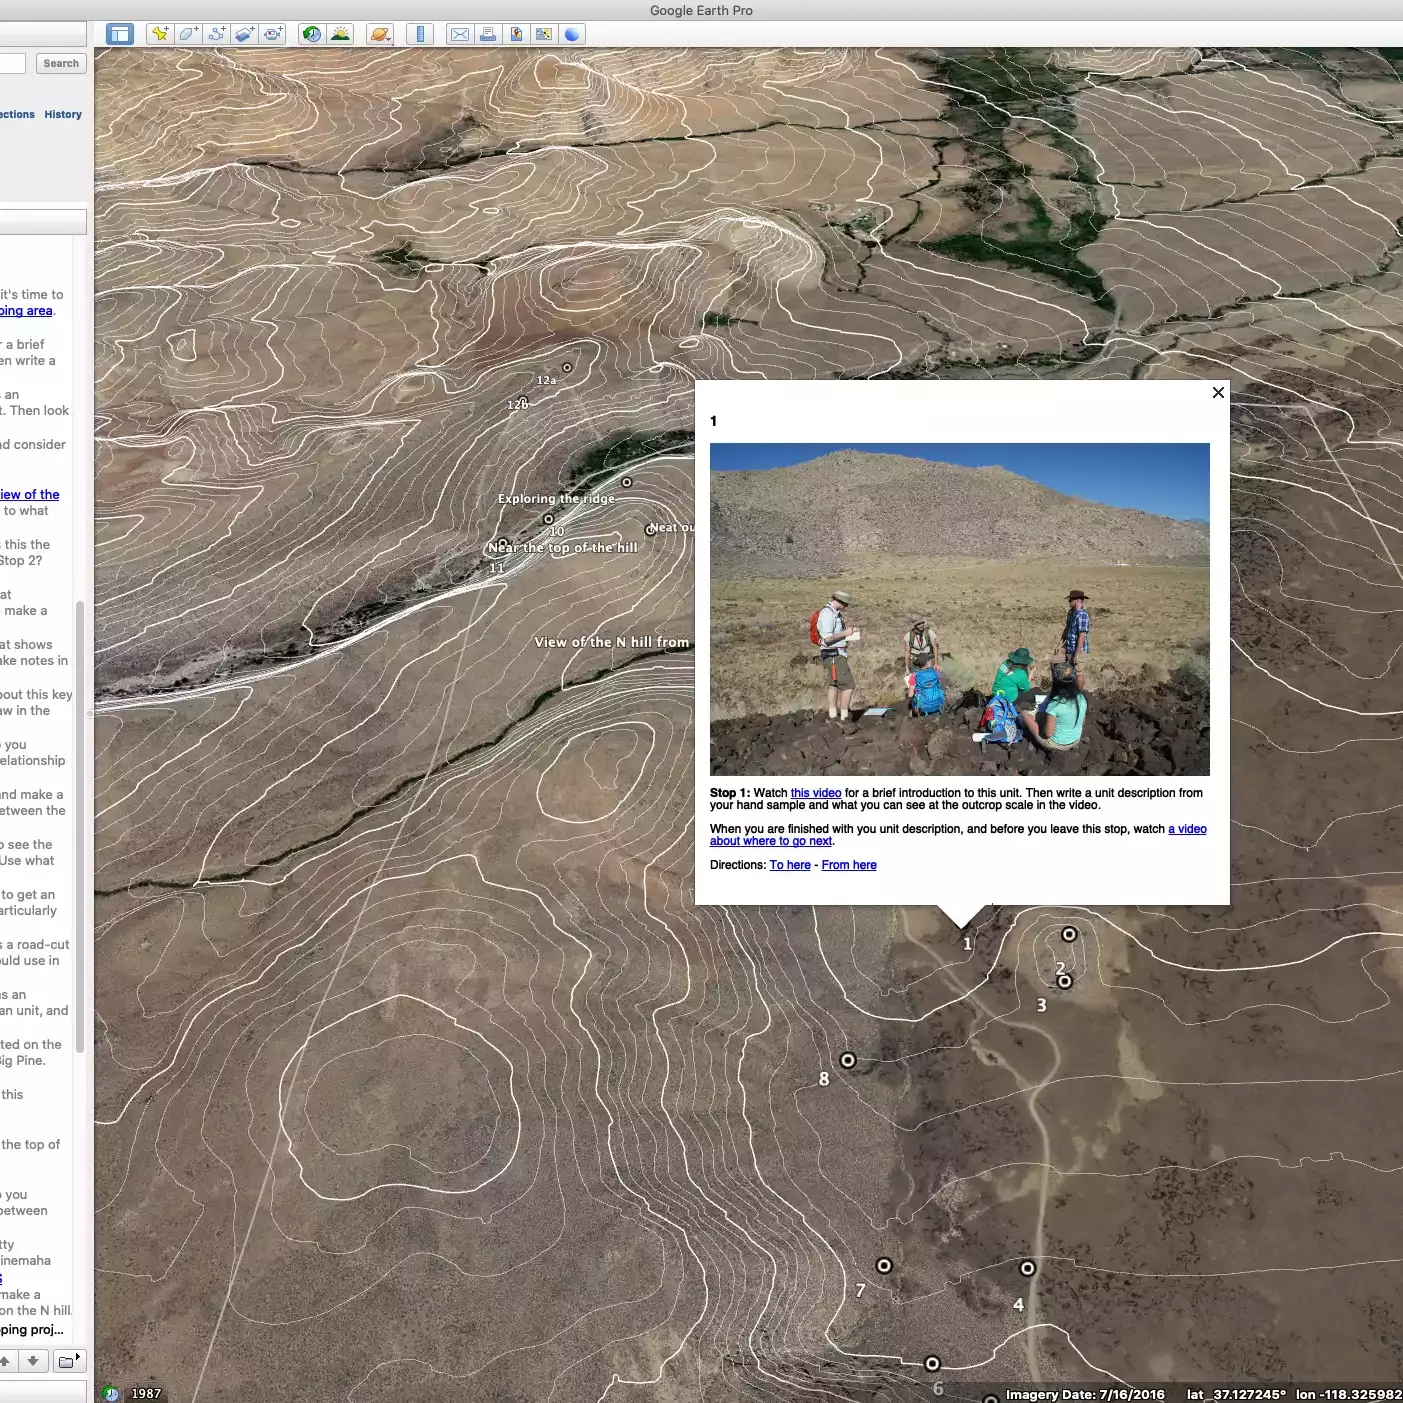Click the Search button
The image size is (1403, 1403).
60,63
